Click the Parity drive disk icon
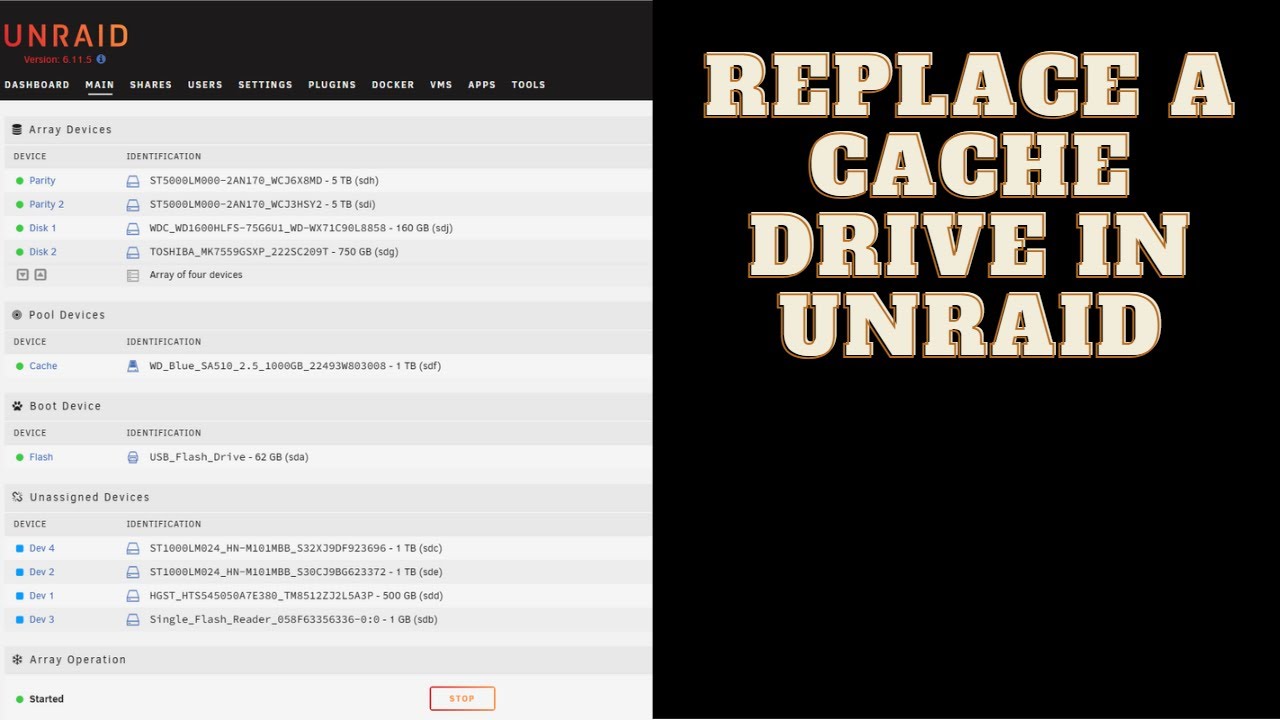Viewport: 1280px width, 720px height. (x=133, y=181)
